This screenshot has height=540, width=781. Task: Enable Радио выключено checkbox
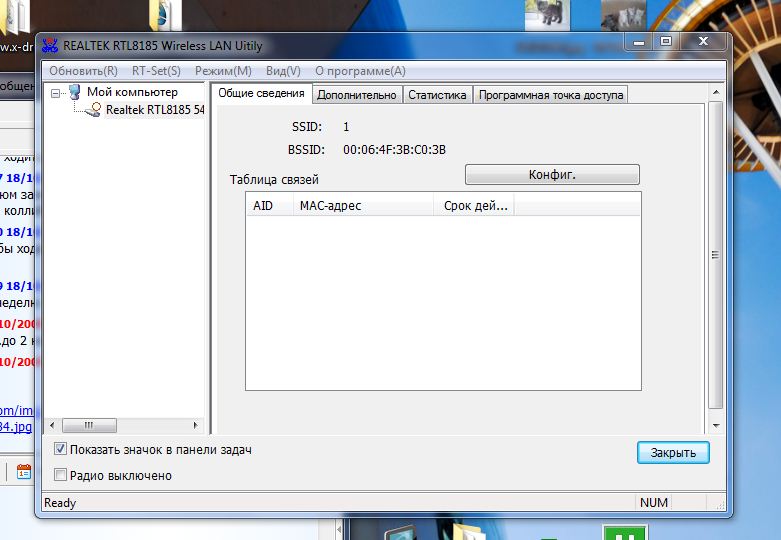60,475
